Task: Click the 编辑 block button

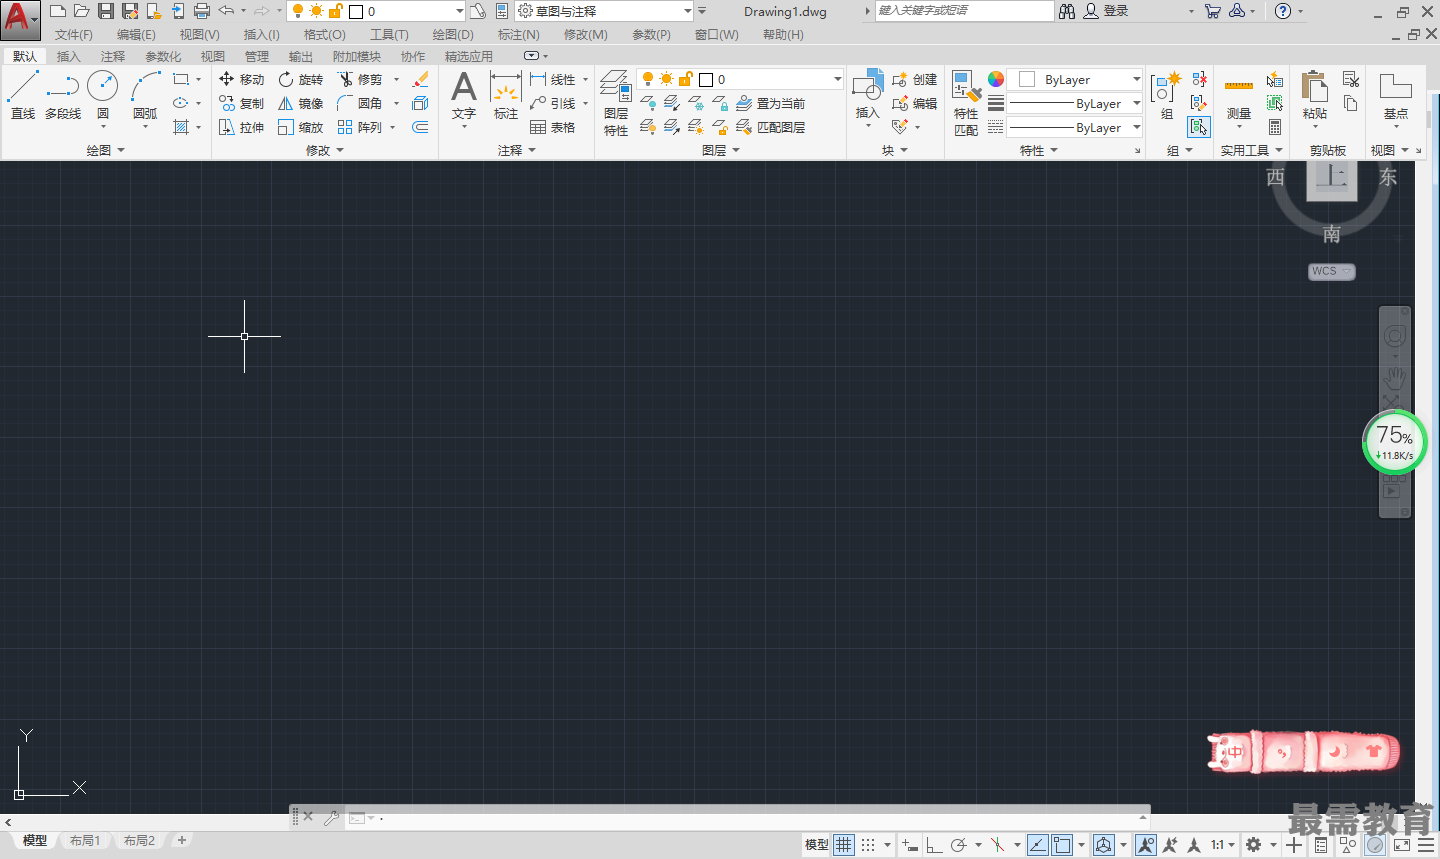Action: click(x=915, y=103)
